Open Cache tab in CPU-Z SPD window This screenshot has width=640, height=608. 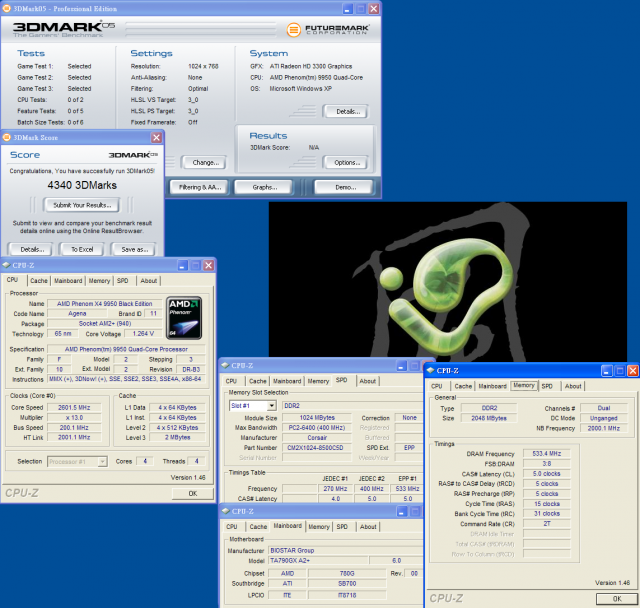click(258, 381)
